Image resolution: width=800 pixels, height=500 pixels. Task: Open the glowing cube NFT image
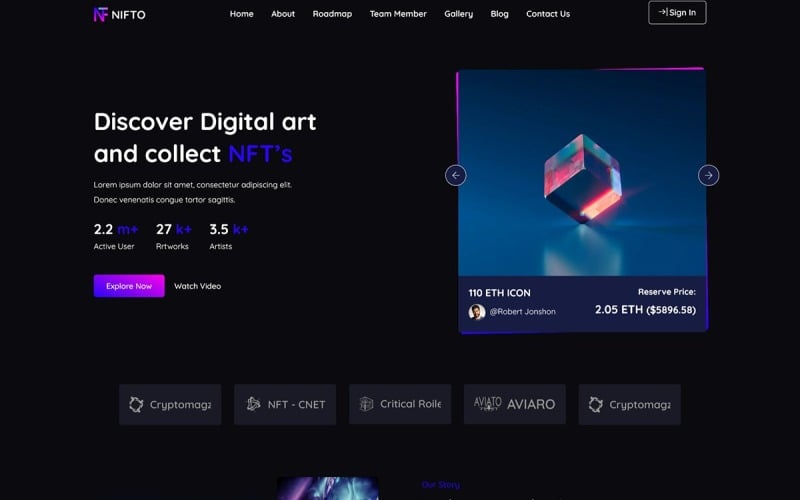point(582,173)
